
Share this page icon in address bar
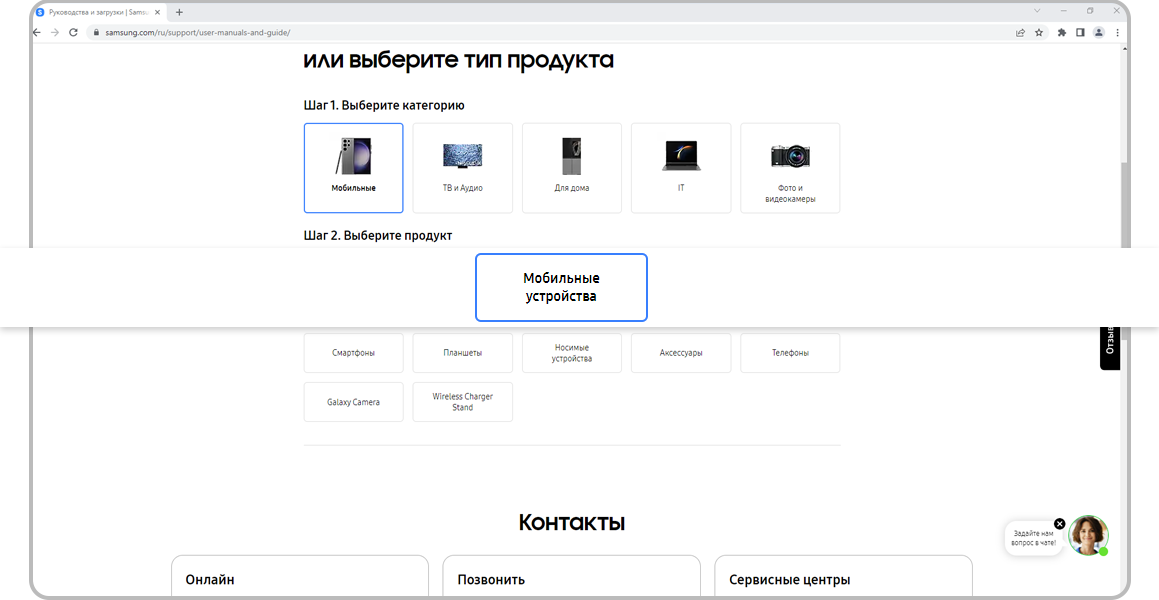[1021, 33]
